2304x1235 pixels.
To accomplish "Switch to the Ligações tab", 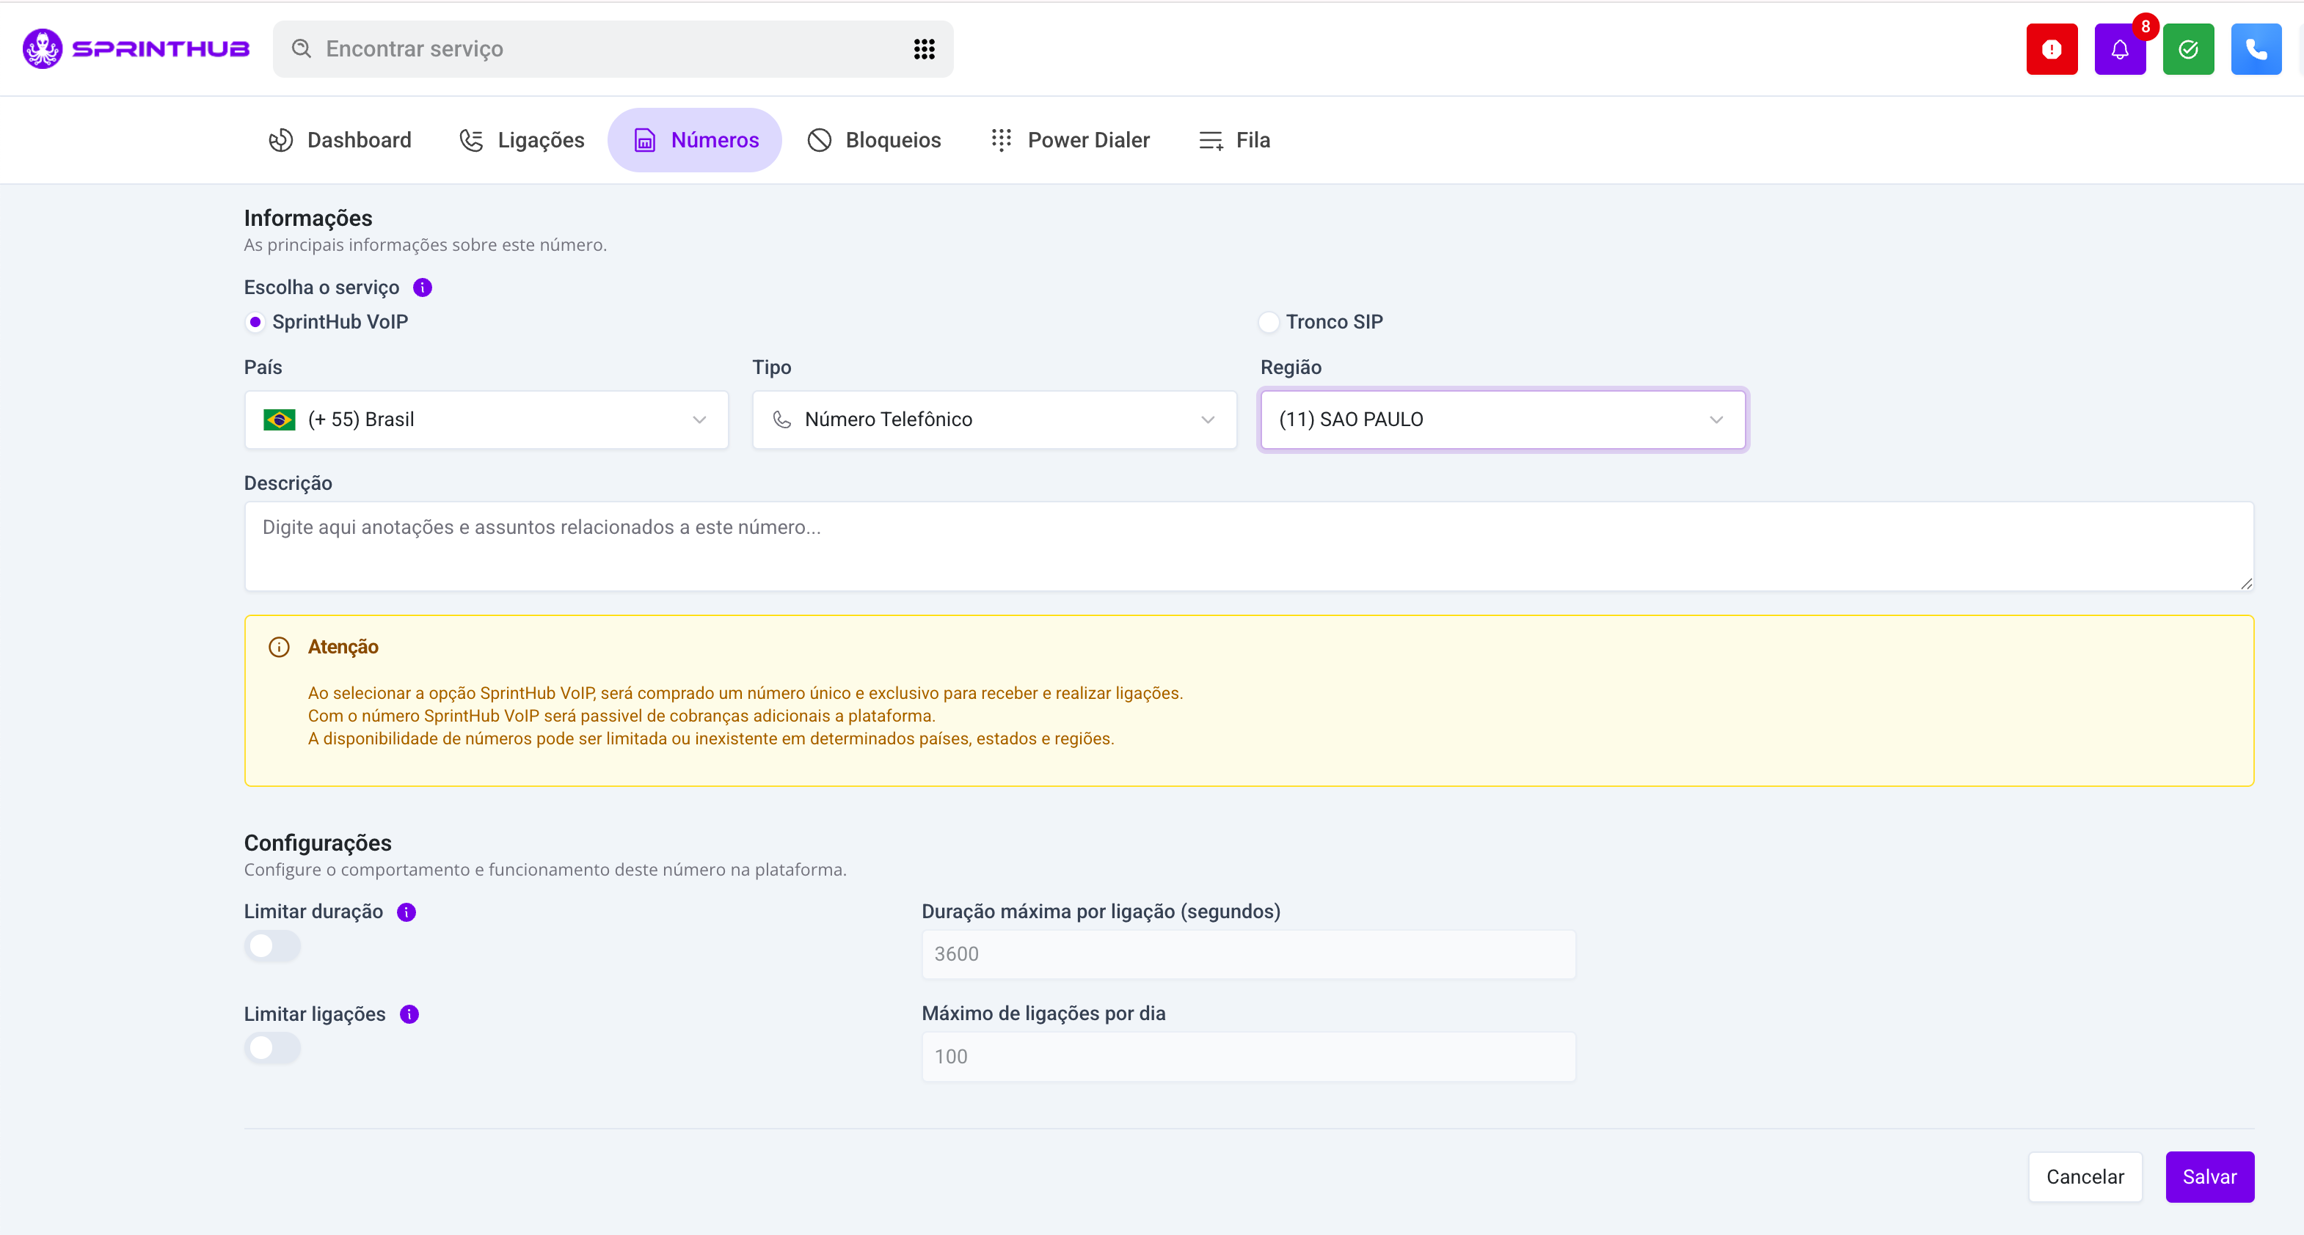I will coord(522,140).
